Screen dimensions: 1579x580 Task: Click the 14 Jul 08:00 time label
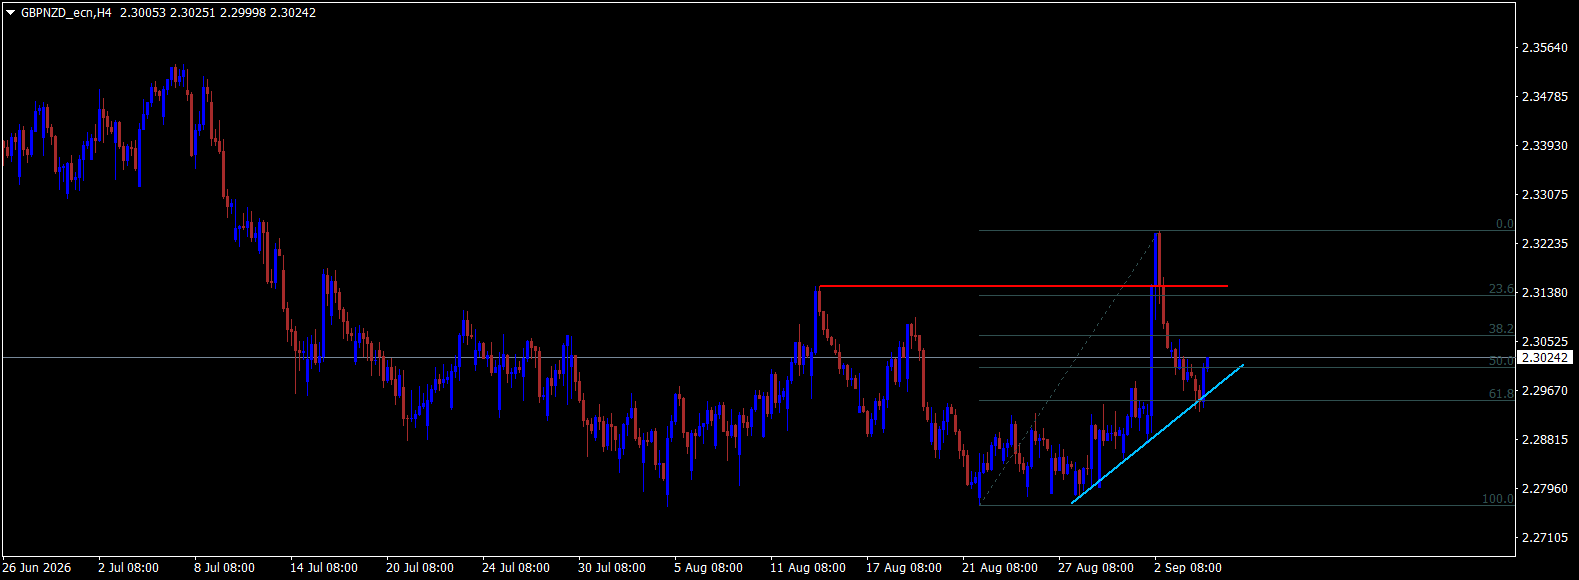[x=324, y=568]
